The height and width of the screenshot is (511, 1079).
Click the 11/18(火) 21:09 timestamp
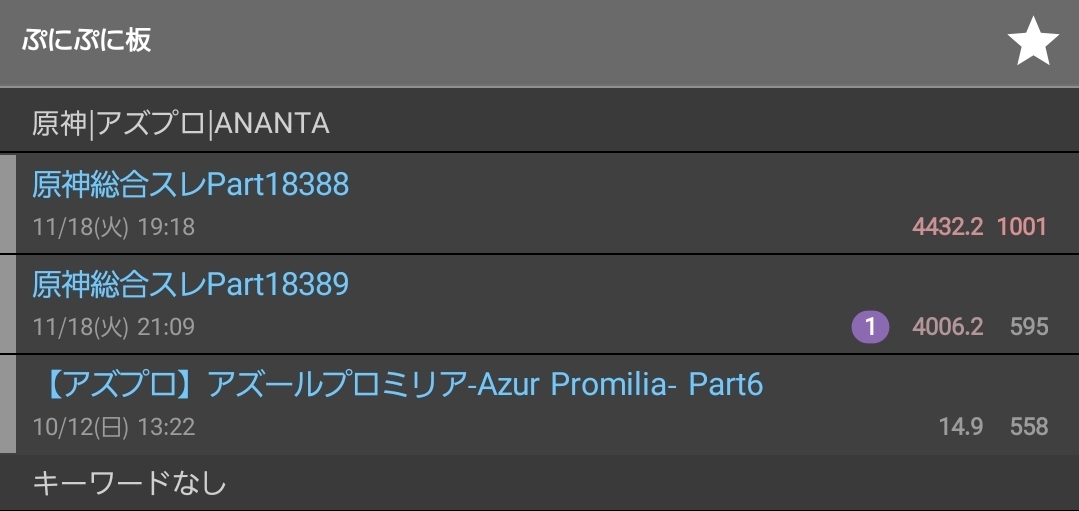click(113, 327)
